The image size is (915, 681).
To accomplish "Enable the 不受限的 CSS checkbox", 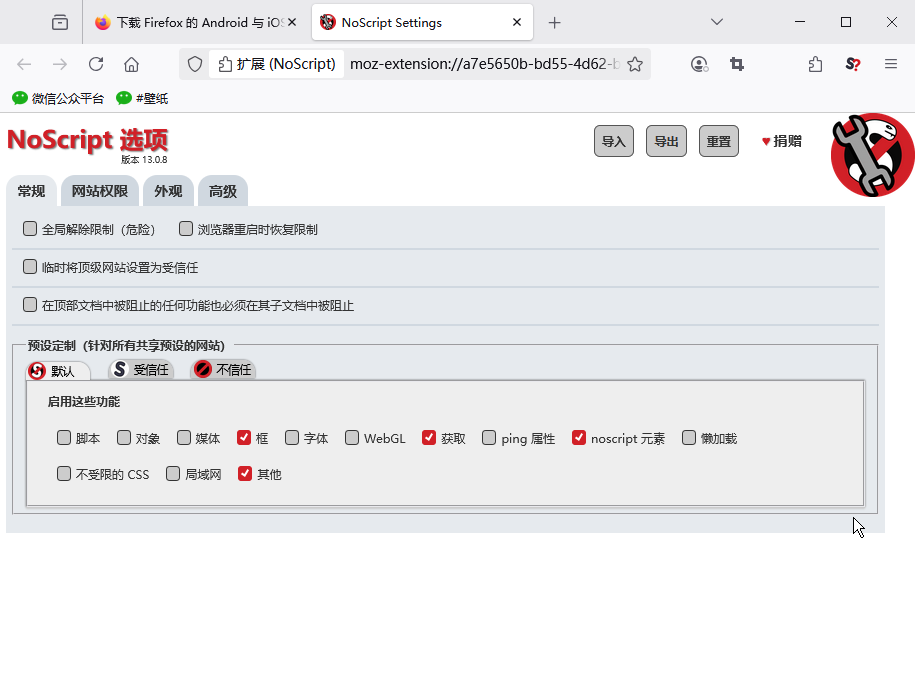I will (x=64, y=473).
